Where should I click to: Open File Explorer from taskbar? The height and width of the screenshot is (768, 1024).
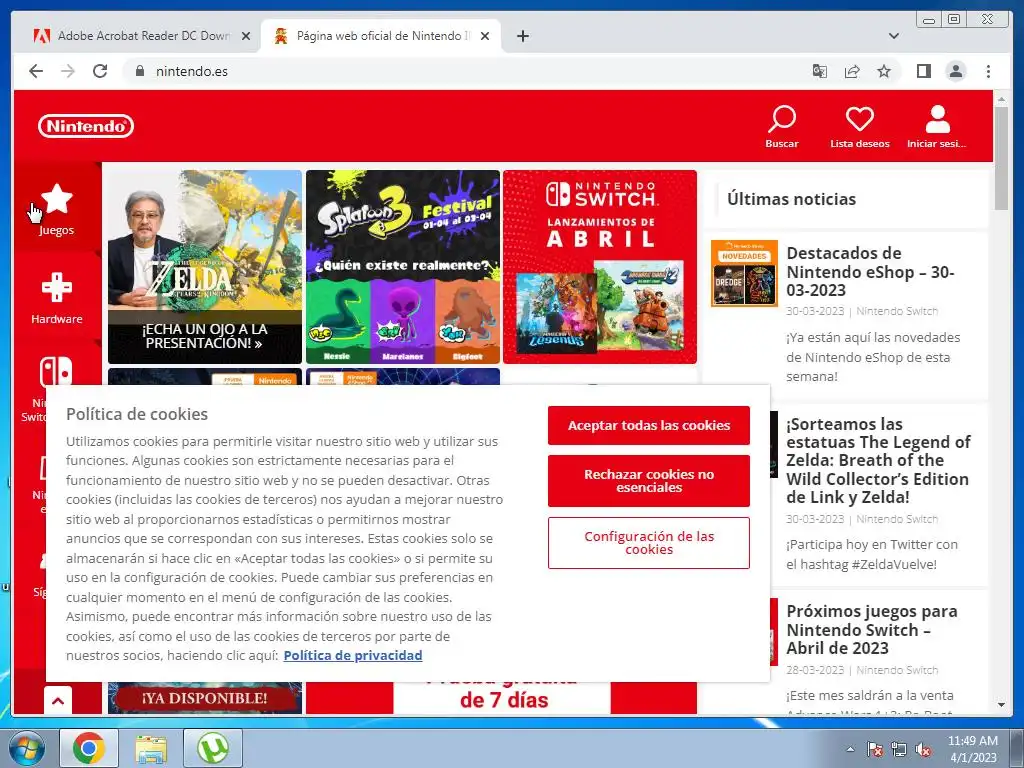151,748
